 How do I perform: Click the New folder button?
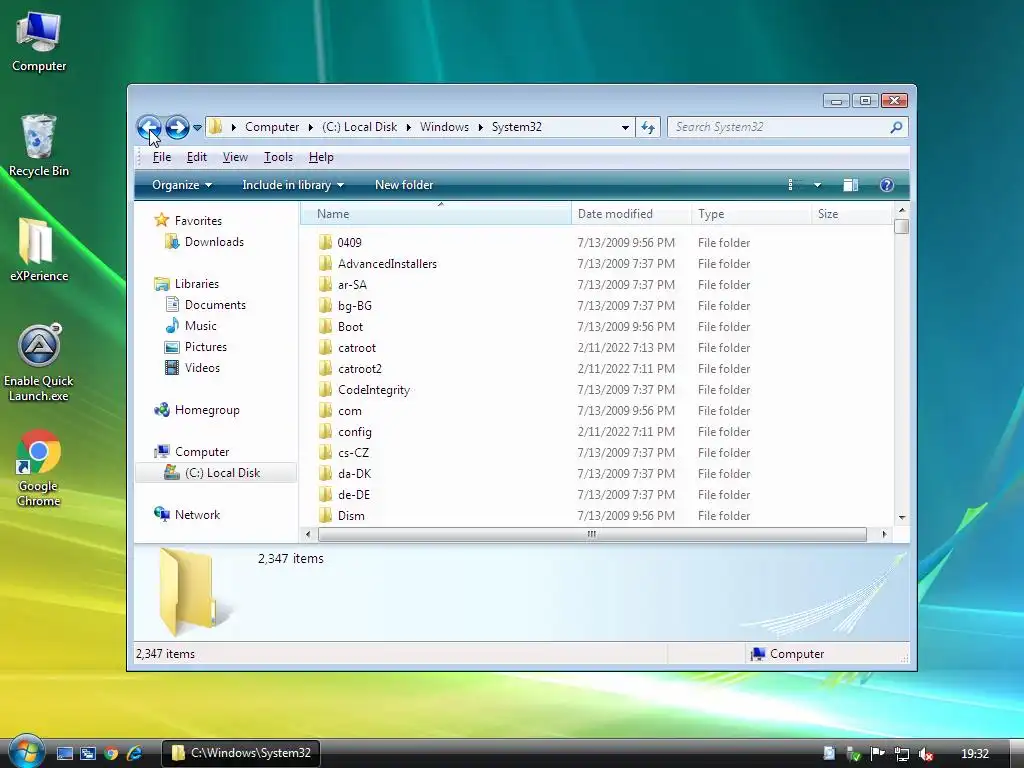click(404, 185)
